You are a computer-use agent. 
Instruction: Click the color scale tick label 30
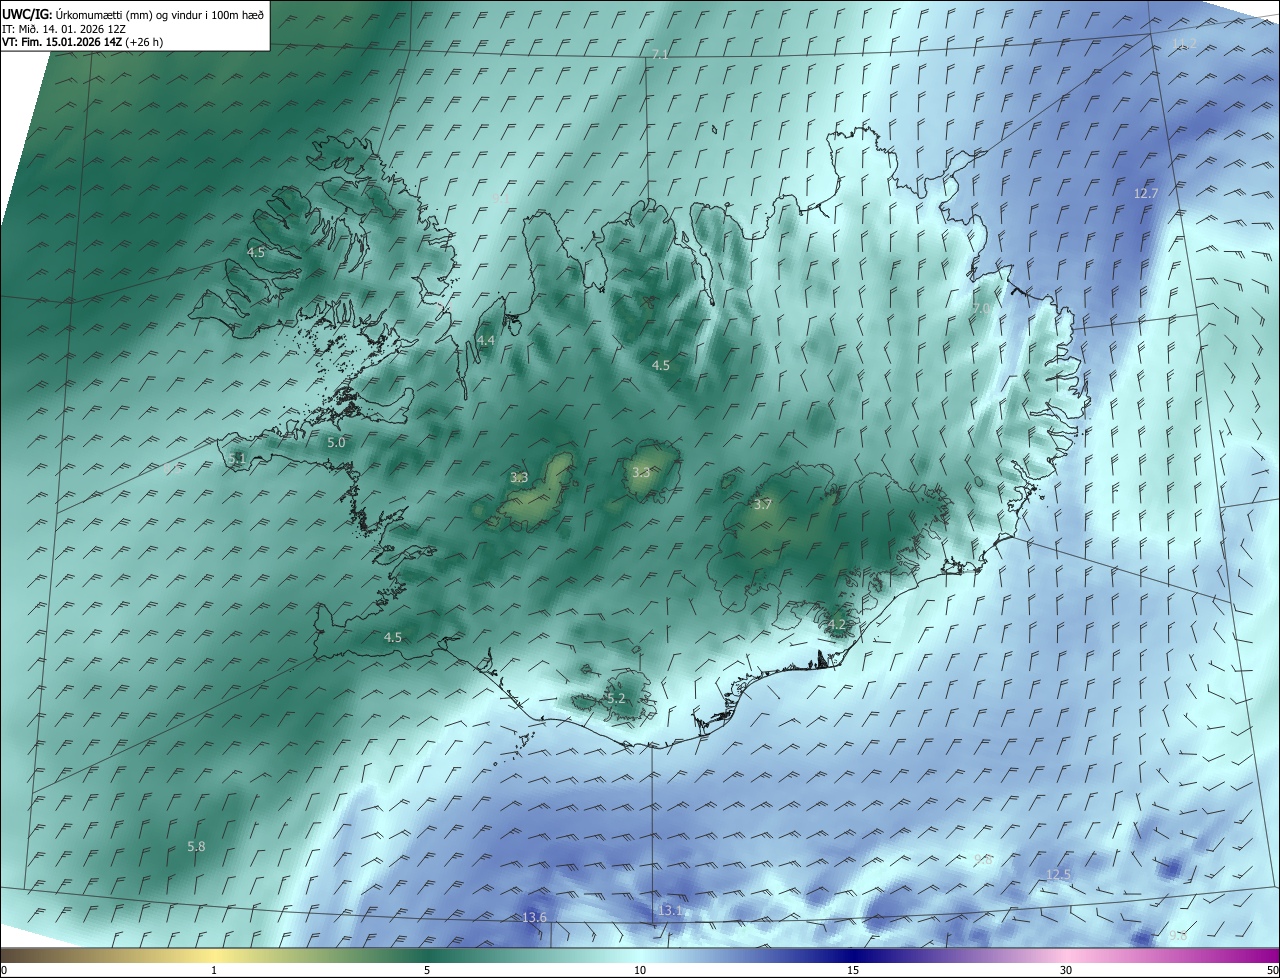[1066, 970]
